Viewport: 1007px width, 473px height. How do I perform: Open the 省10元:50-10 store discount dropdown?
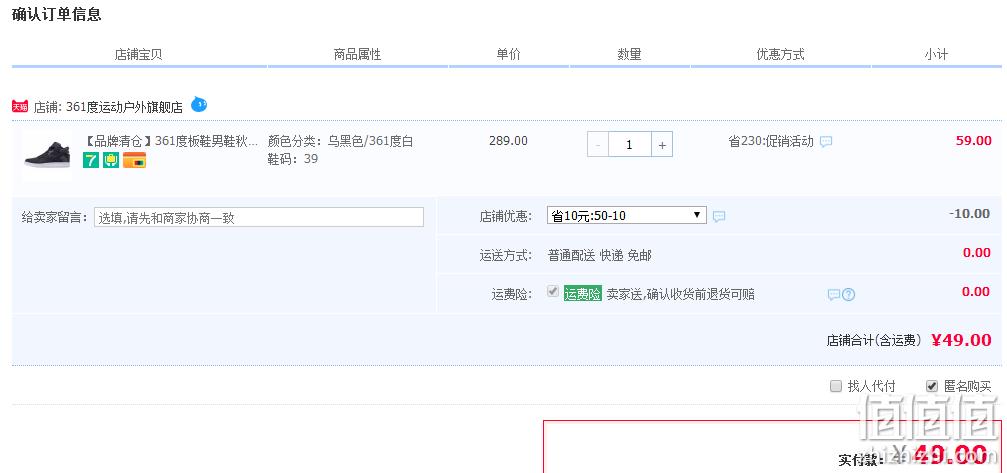pyautogui.click(x=626, y=216)
